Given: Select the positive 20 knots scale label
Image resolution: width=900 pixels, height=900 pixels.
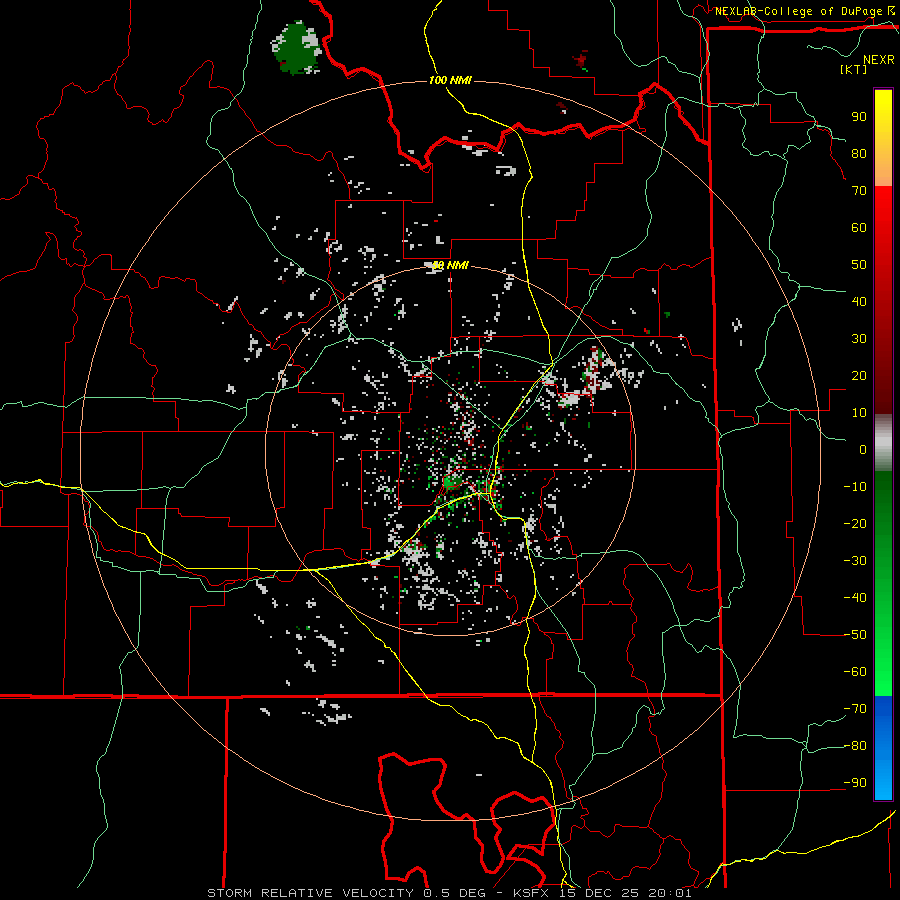Looking at the screenshot, I should coord(859,375).
